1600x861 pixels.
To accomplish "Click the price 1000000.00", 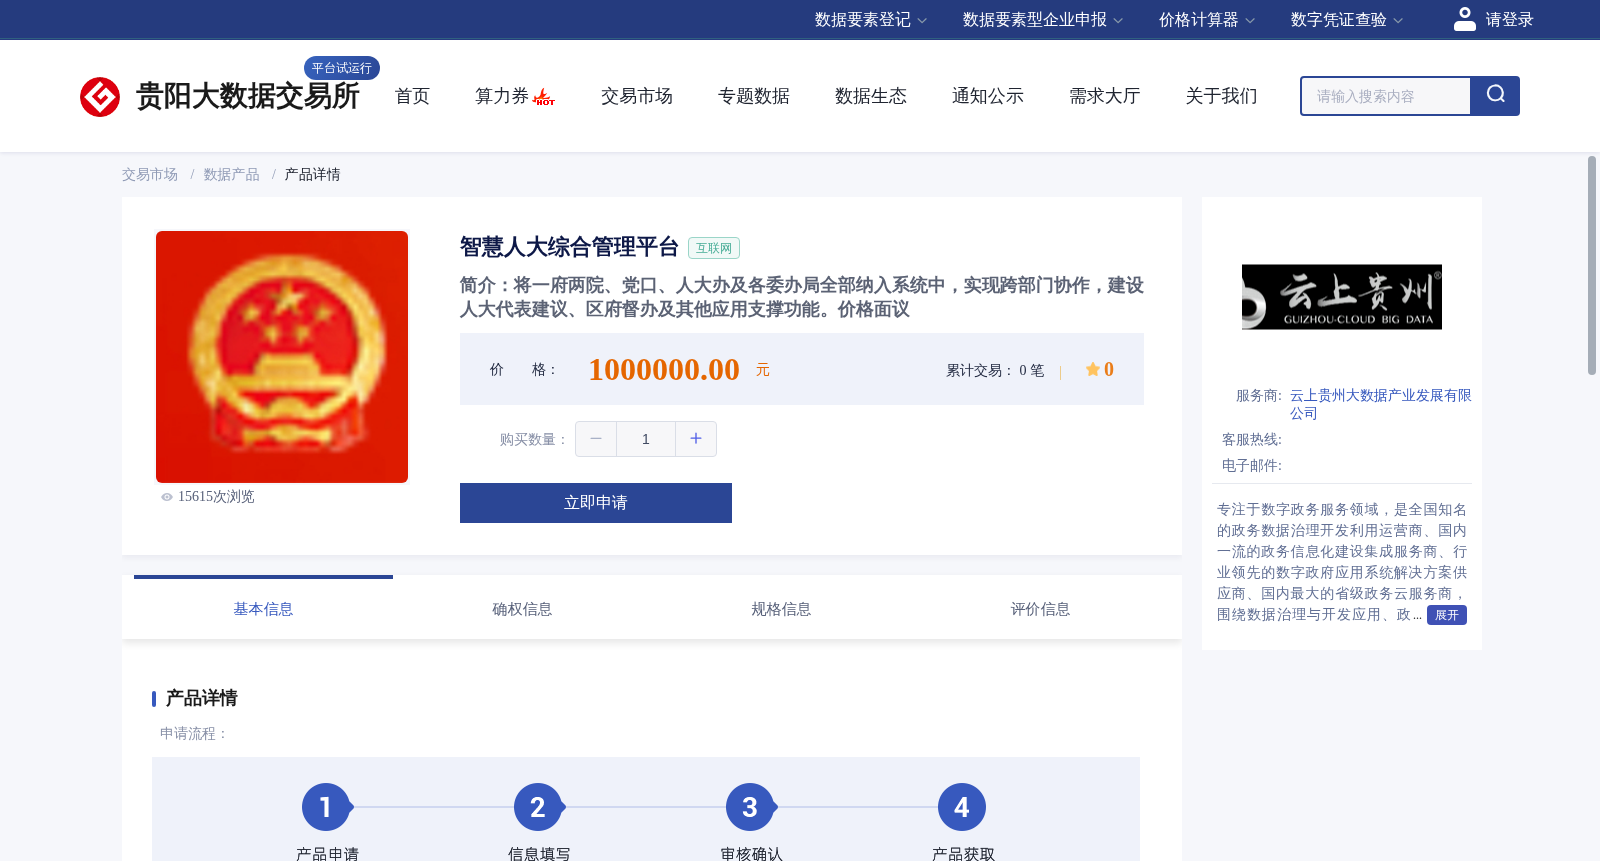I will coord(664,370).
